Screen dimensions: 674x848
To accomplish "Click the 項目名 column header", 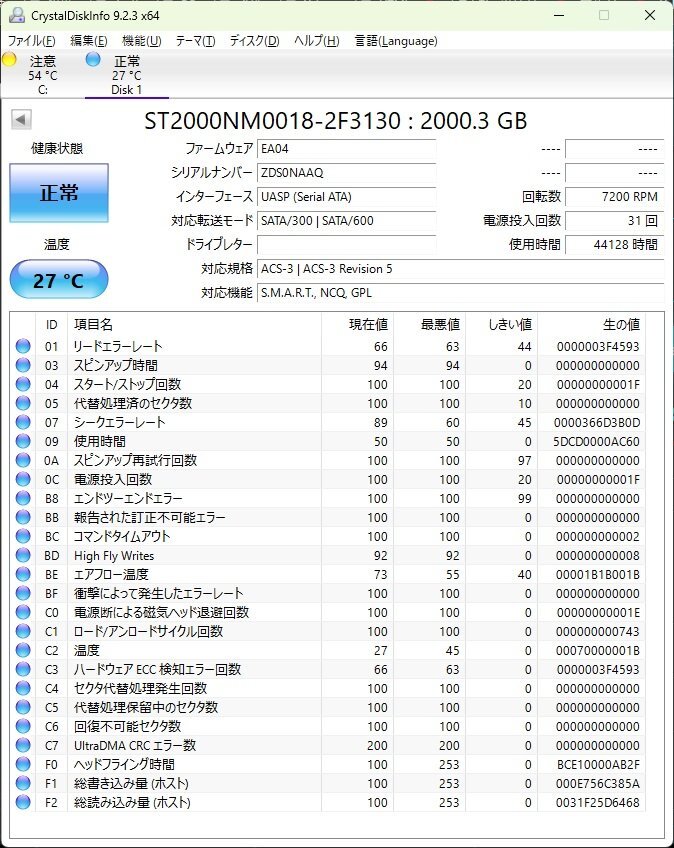I will [194, 324].
